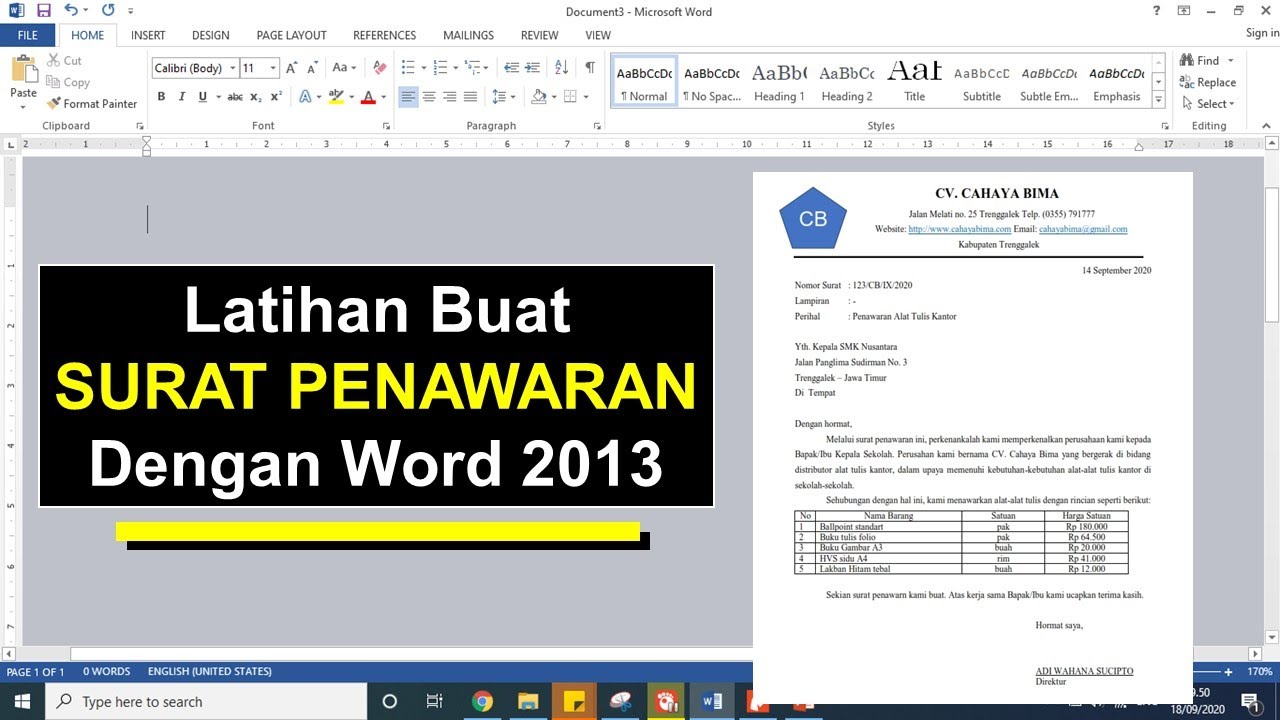Screen dimensions: 1280x720
Task: Apply yellow text highlight color
Action: pyautogui.click(x=336, y=97)
